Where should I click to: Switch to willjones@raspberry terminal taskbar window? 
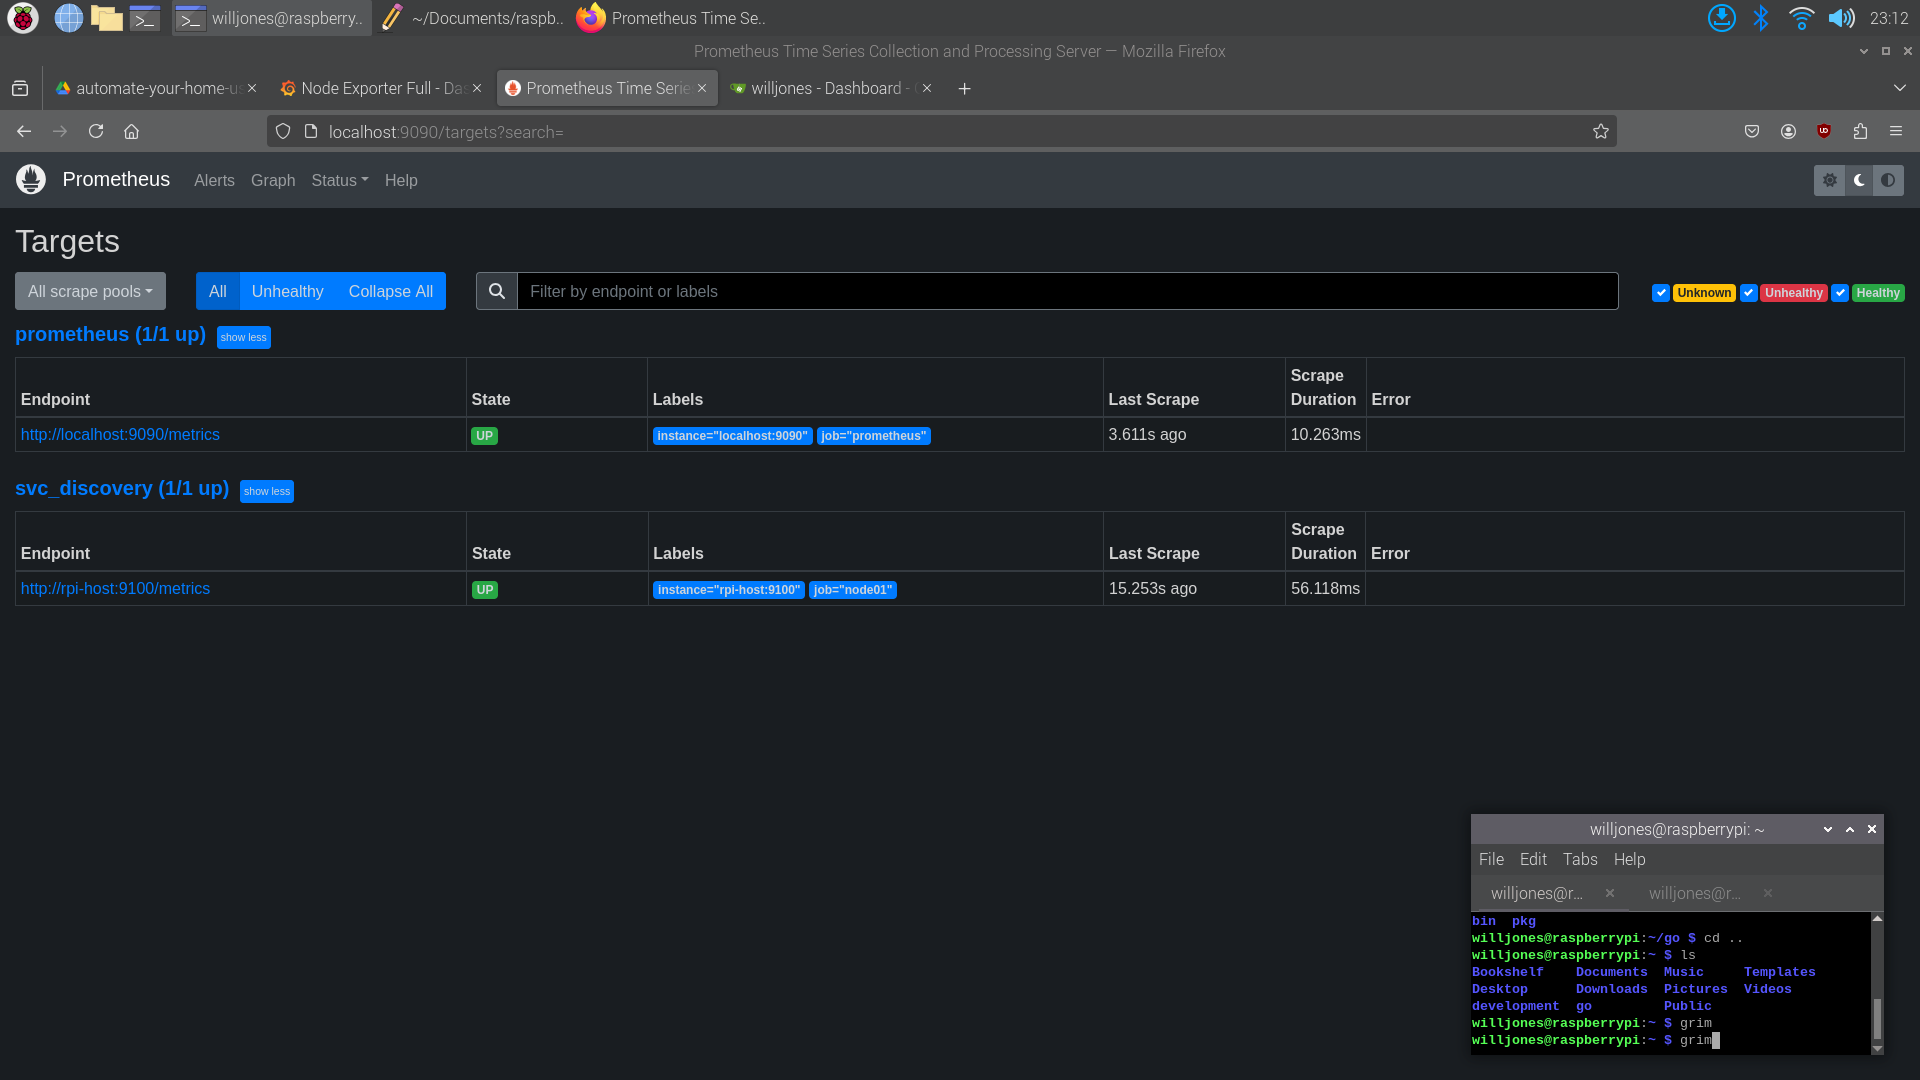(272, 18)
